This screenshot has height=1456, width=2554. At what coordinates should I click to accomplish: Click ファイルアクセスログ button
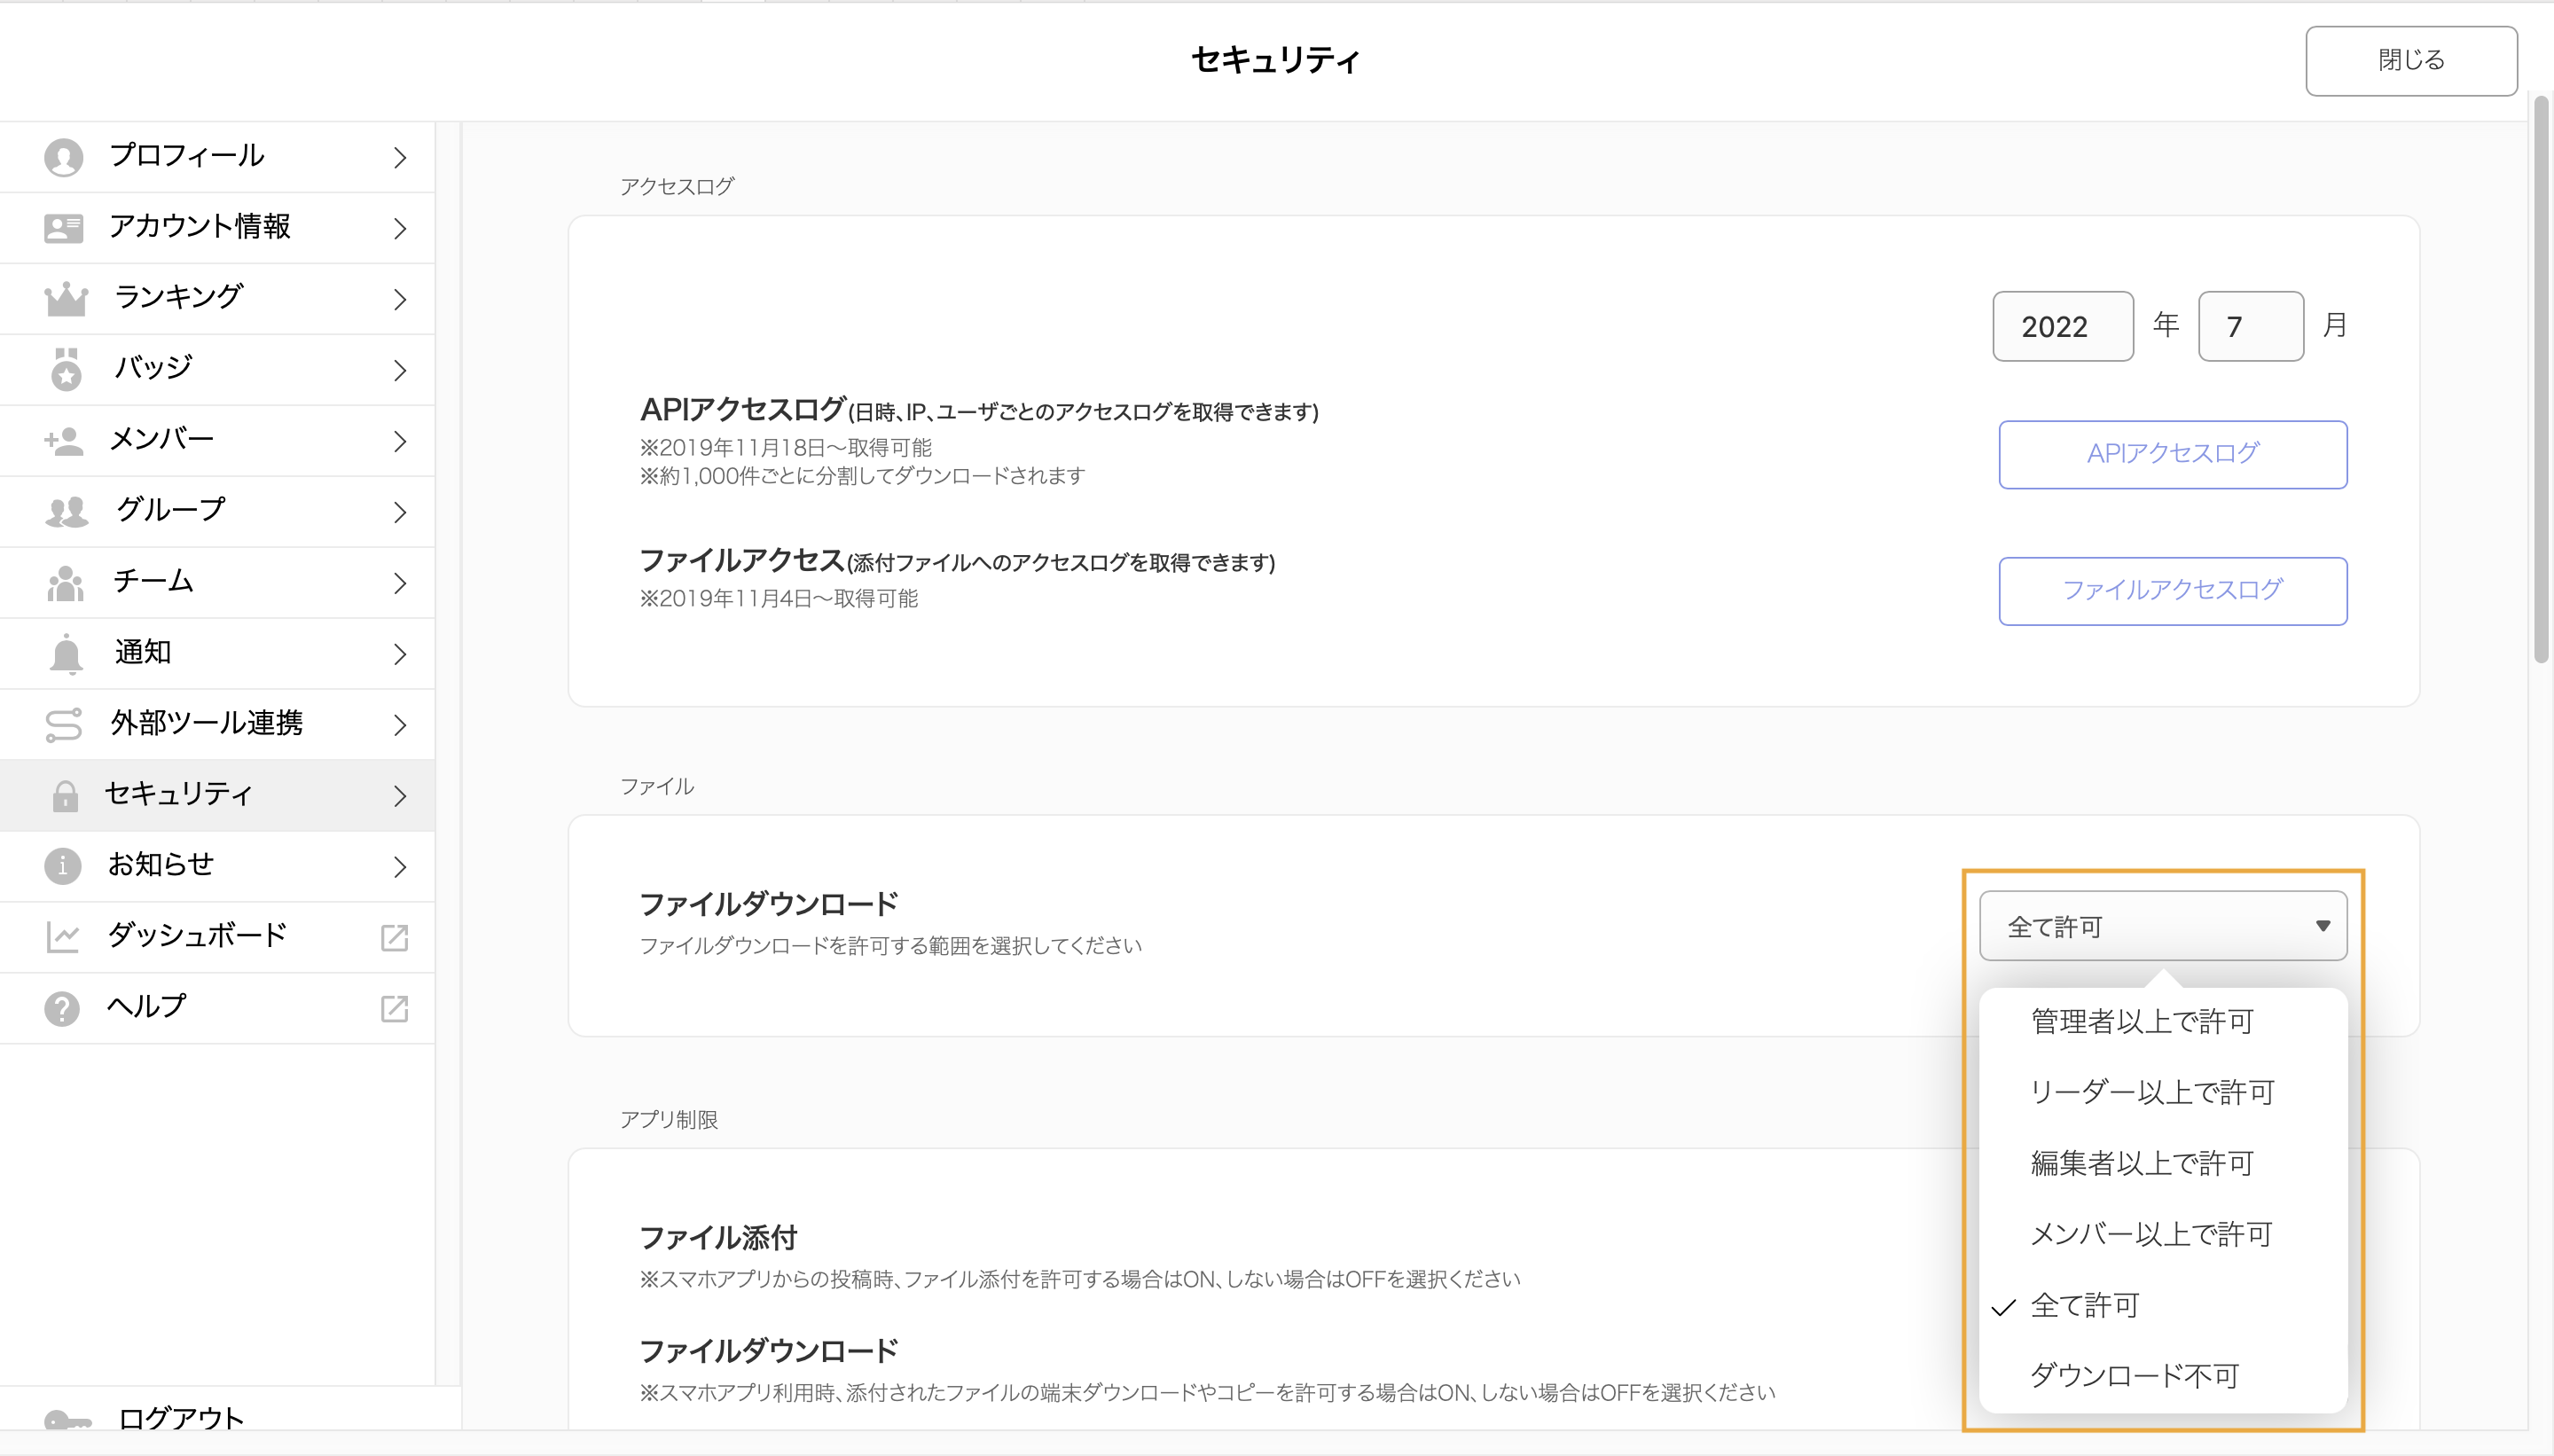click(x=2172, y=591)
